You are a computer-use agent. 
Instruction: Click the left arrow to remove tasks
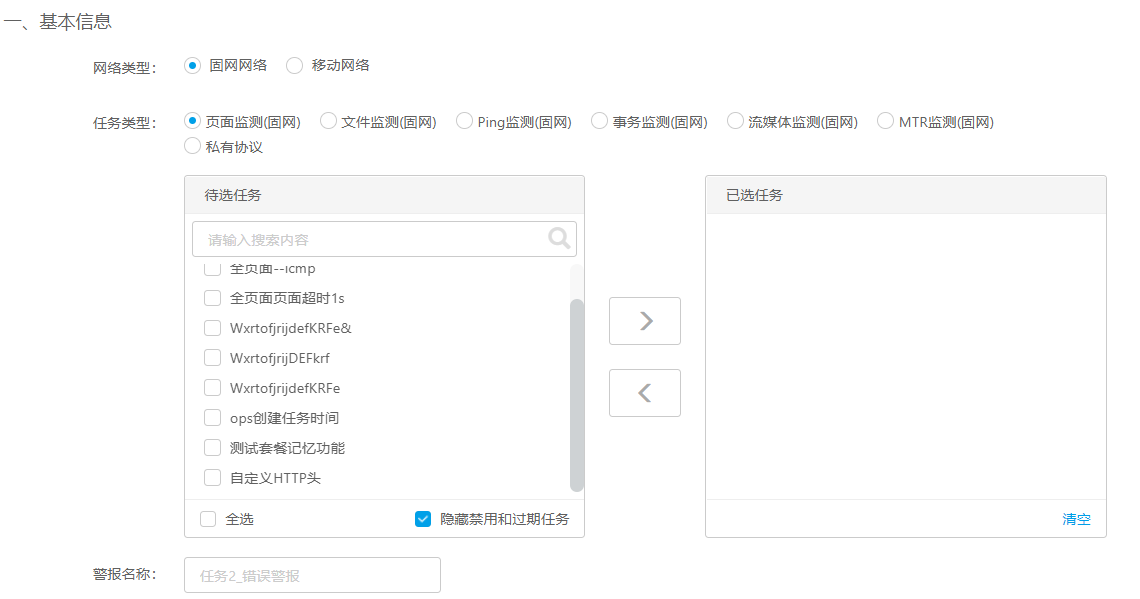(x=645, y=393)
